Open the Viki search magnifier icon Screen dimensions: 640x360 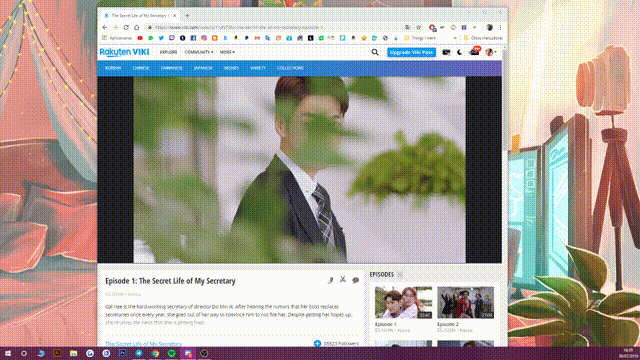coord(375,52)
